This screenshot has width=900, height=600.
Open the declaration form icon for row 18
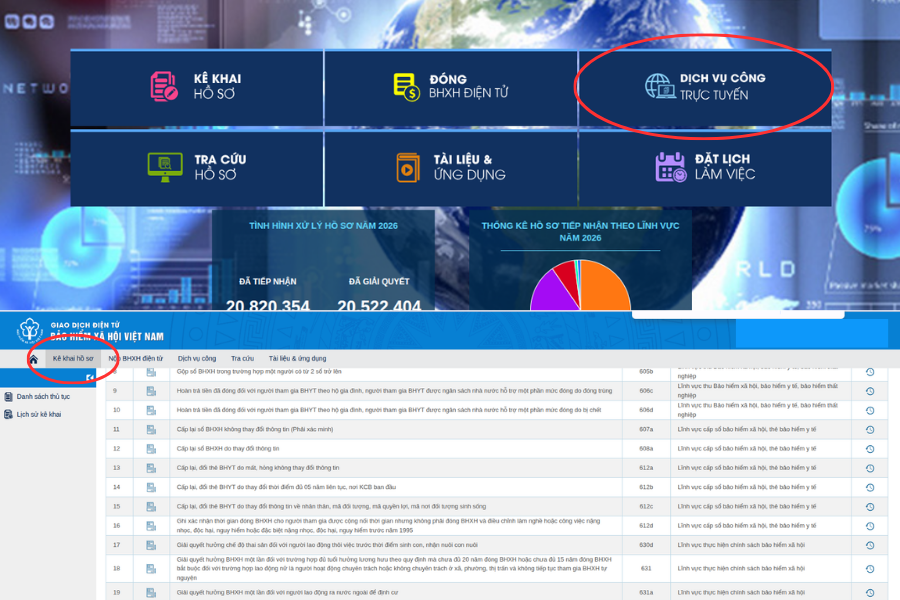point(151,568)
